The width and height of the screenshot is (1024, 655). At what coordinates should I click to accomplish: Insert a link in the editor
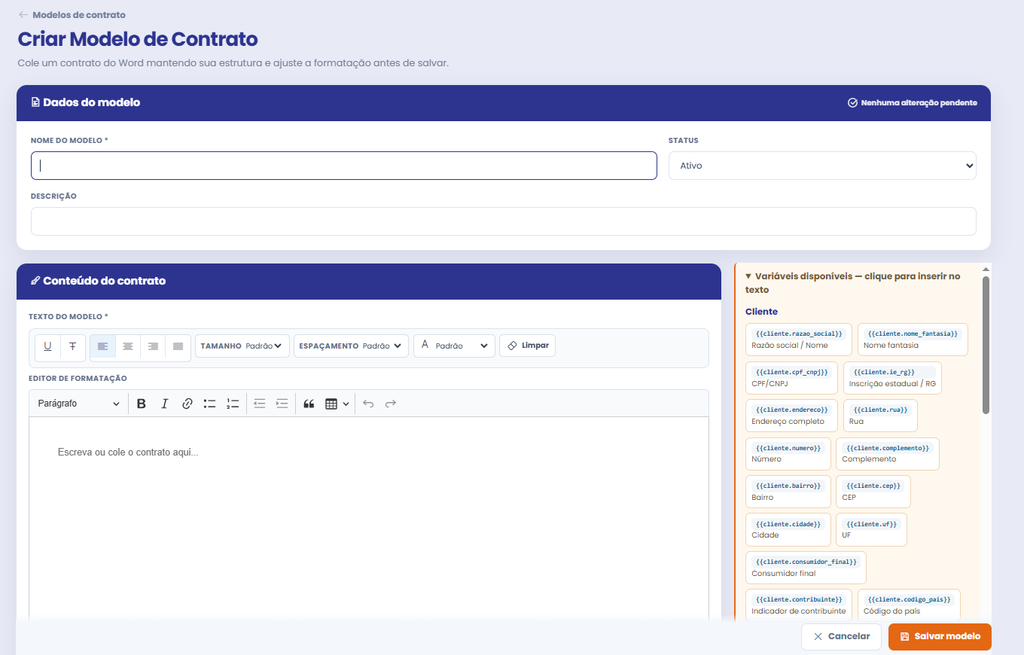pyautogui.click(x=187, y=404)
